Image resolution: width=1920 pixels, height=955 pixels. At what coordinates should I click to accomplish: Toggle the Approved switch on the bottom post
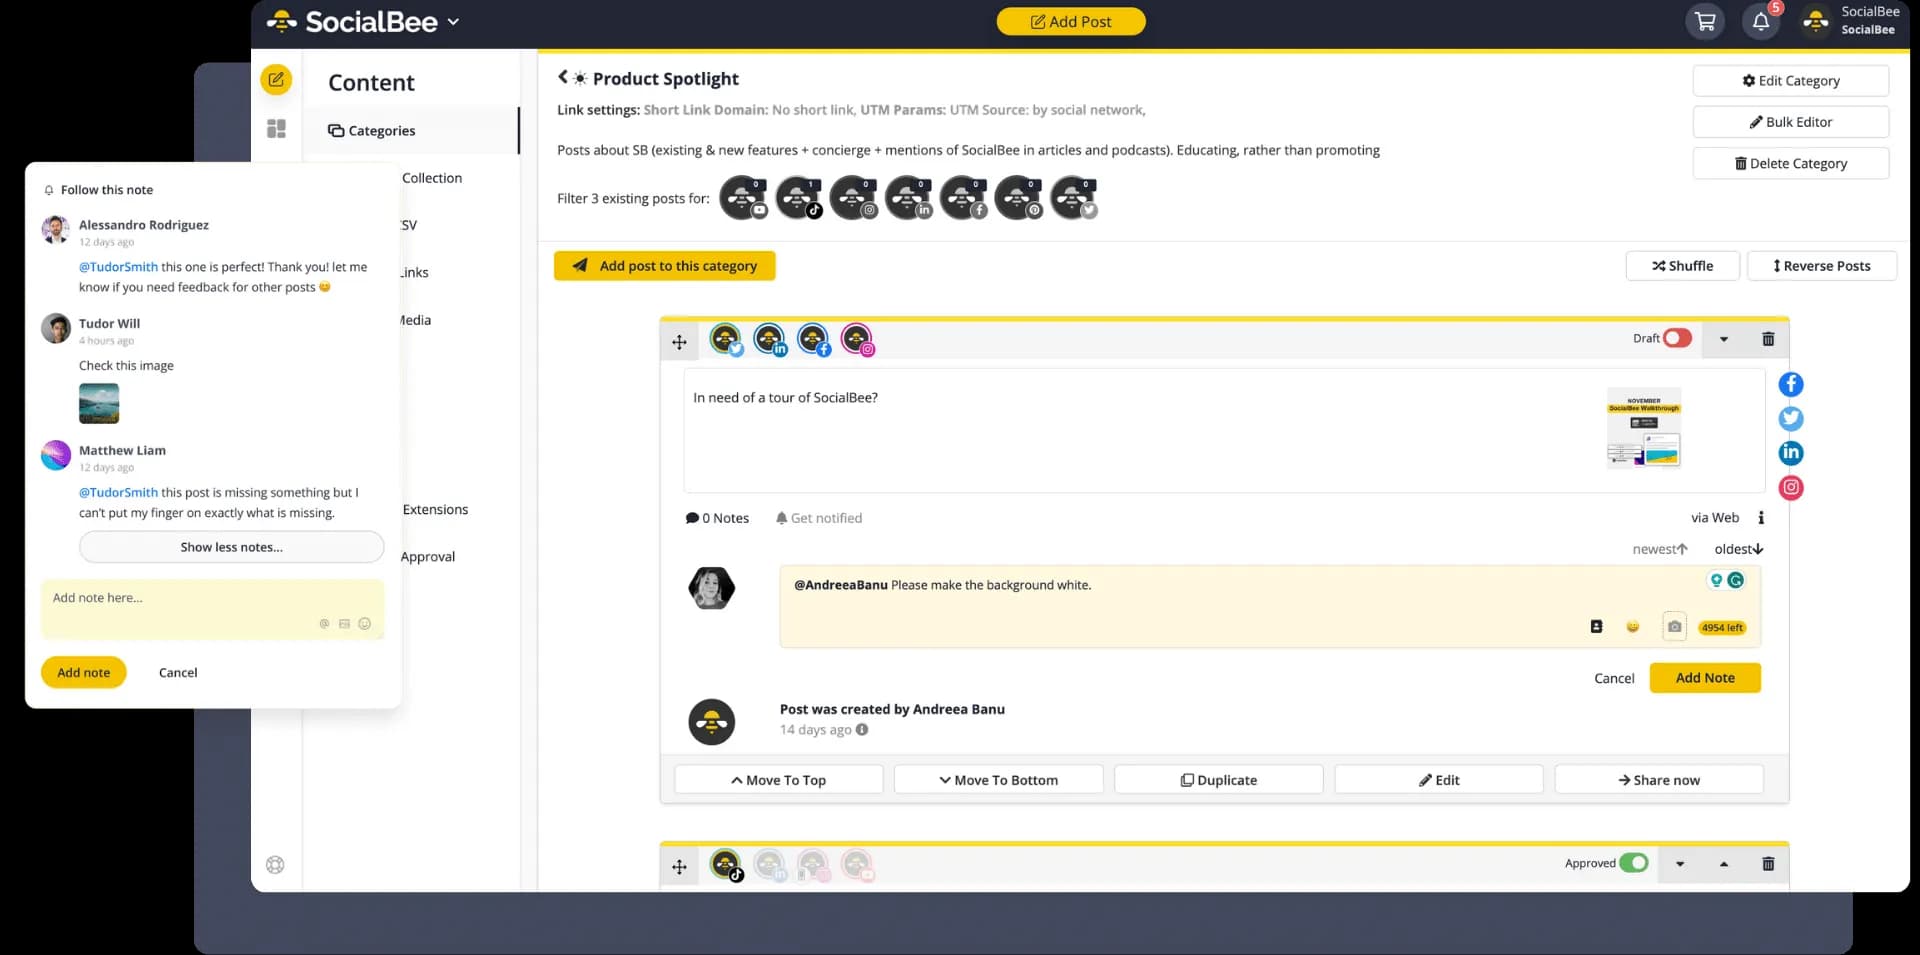coord(1634,862)
